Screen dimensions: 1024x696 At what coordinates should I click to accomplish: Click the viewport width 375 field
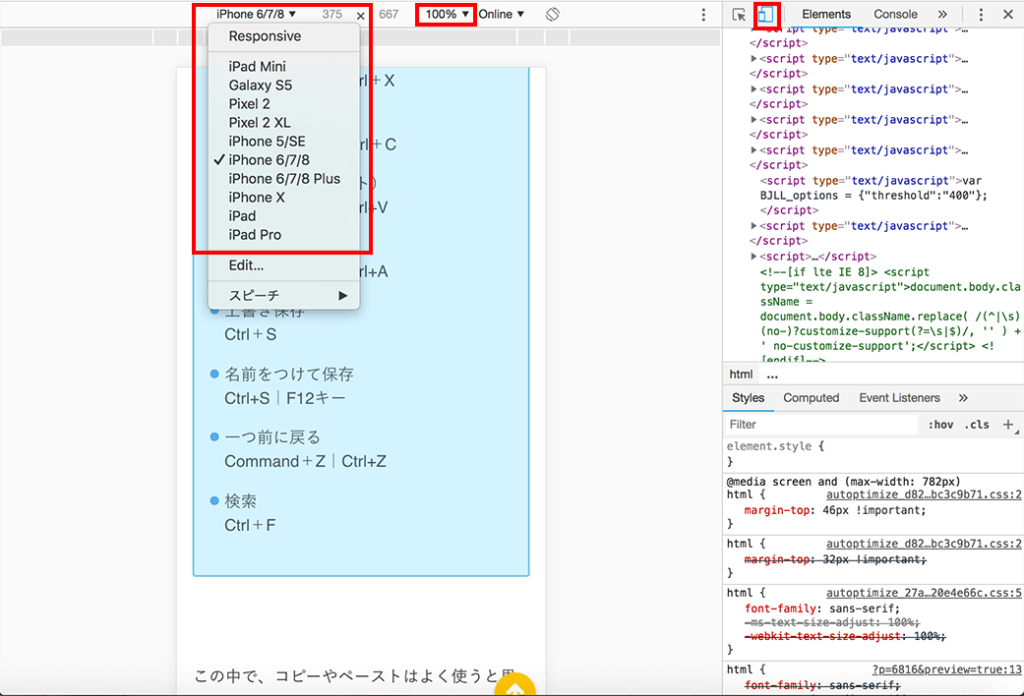[332, 14]
